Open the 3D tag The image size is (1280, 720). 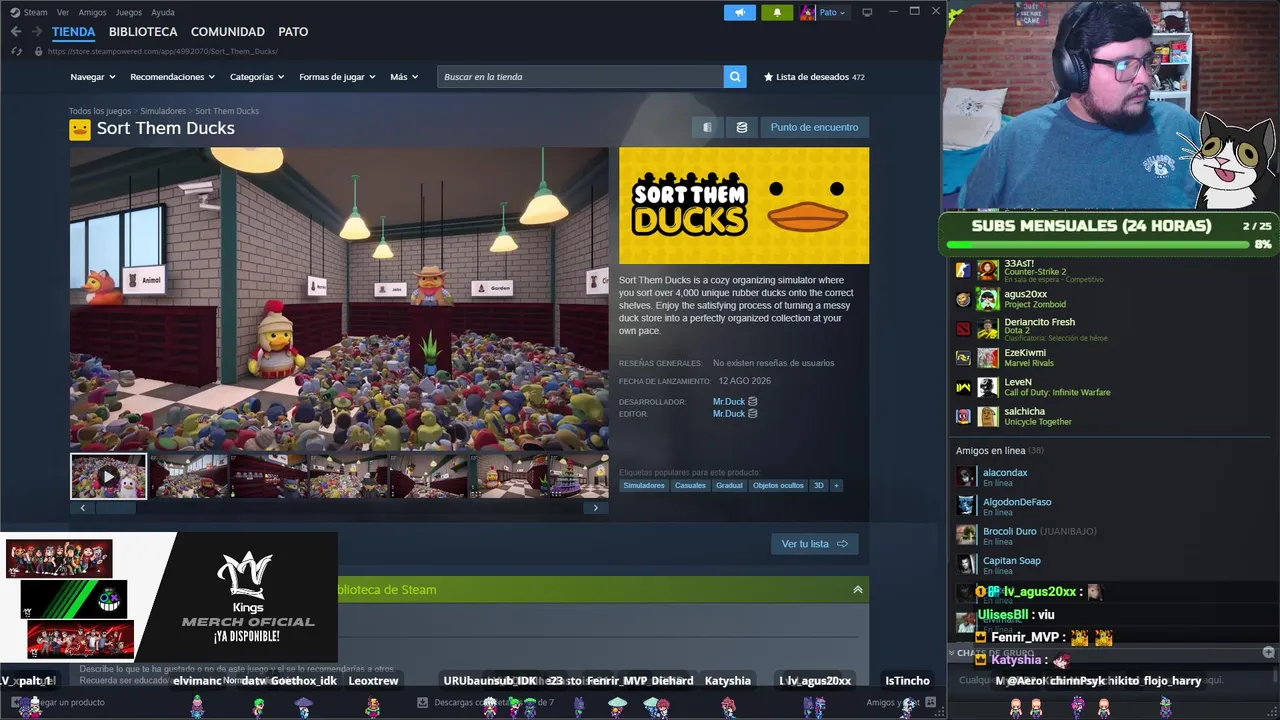[819, 486]
